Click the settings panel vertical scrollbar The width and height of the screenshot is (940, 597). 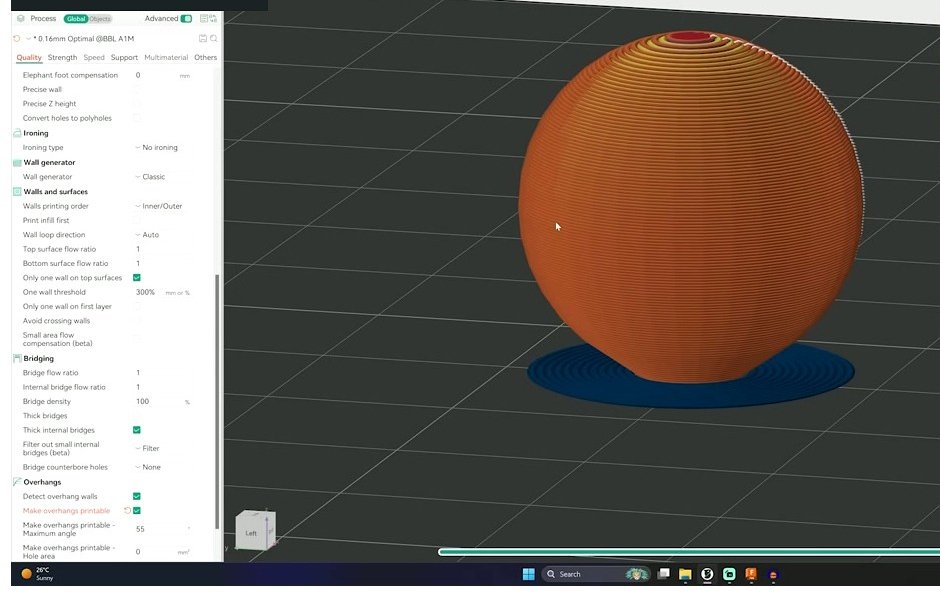pos(217,402)
